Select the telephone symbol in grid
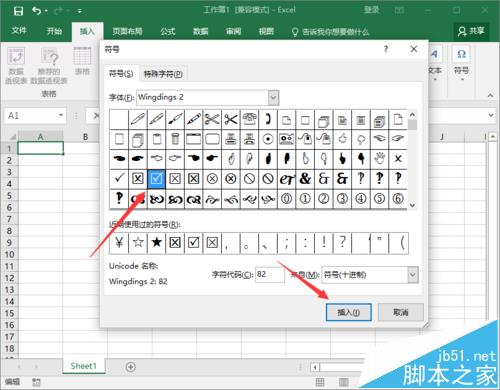Viewport: 500px width, 390px height. pos(249,119)
